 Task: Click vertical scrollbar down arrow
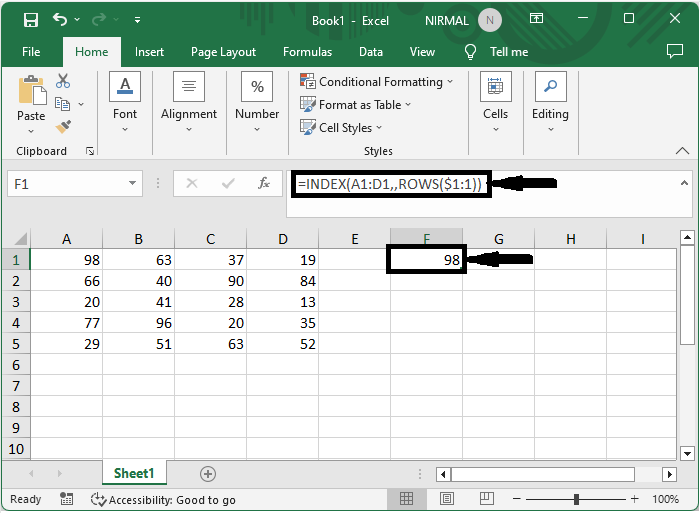tap(688, 454)
